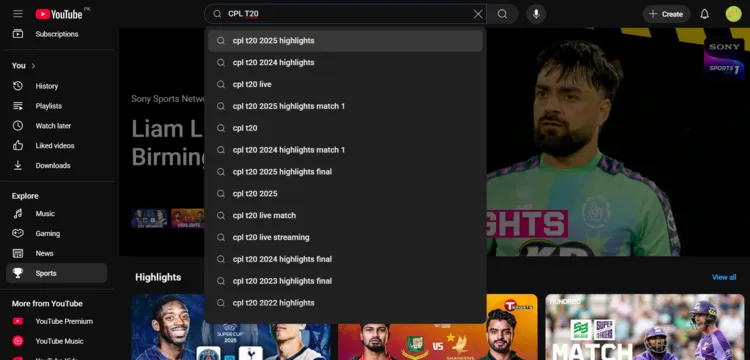The height and width of the screenshot is (360, 750).
Task: Click the News icon
Action: (x=18, y=253)
